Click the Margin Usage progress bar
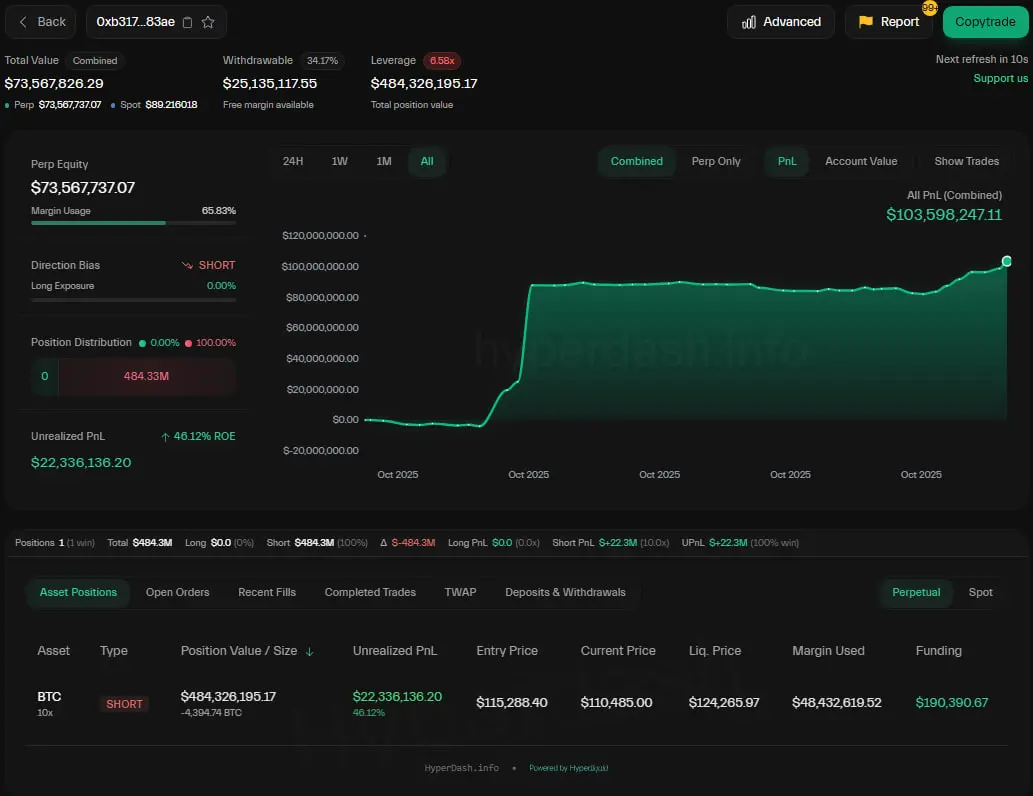The width and height of the screenshot is (1033, 796). [x=133, y=223]
